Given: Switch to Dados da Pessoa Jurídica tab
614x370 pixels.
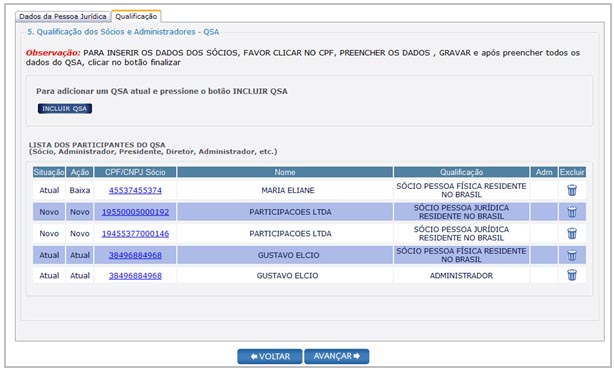Looking at the screenshot, I should pos(63,16).
